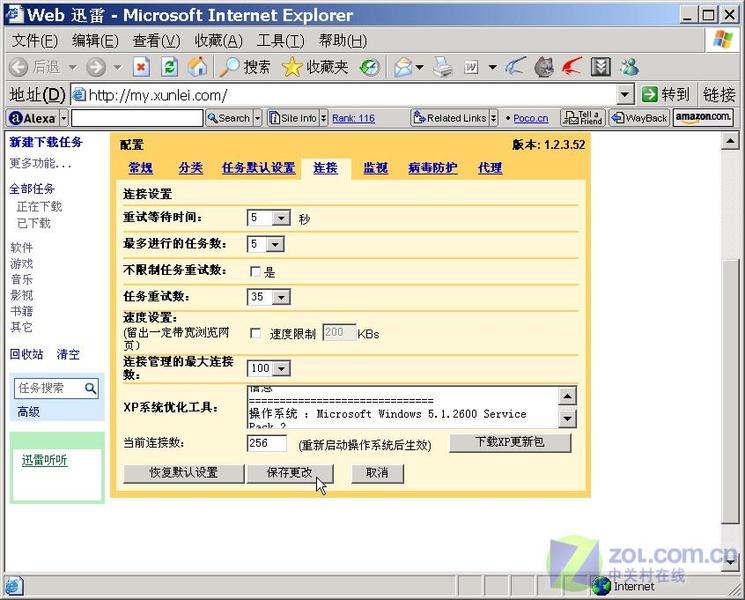Open the 任务重试数 dropdown showing 35
The width and height of the screenshot is (745, 600).
(x=281, y=297)
